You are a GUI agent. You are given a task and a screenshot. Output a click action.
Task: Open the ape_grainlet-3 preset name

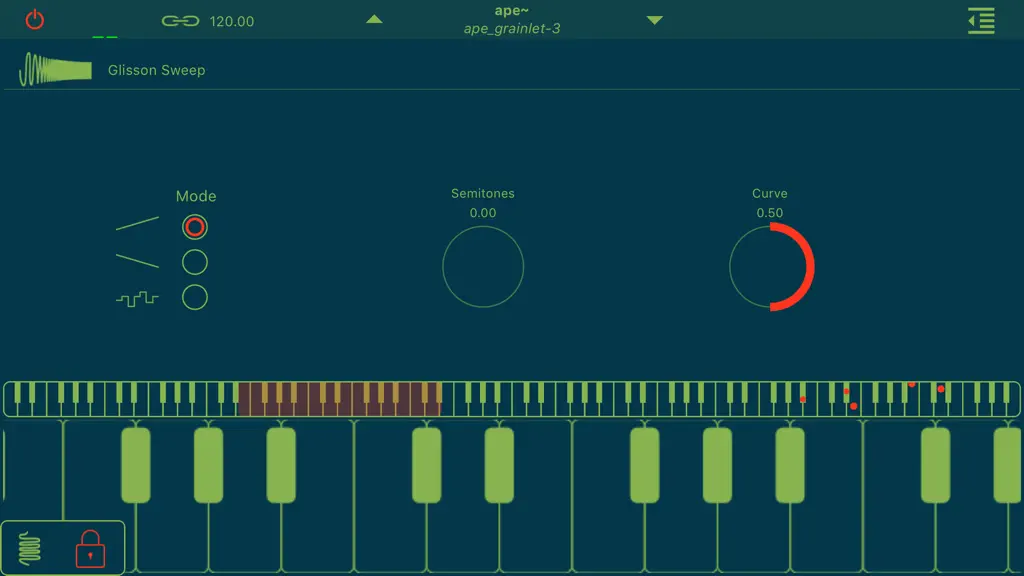[x=512, y=29]
